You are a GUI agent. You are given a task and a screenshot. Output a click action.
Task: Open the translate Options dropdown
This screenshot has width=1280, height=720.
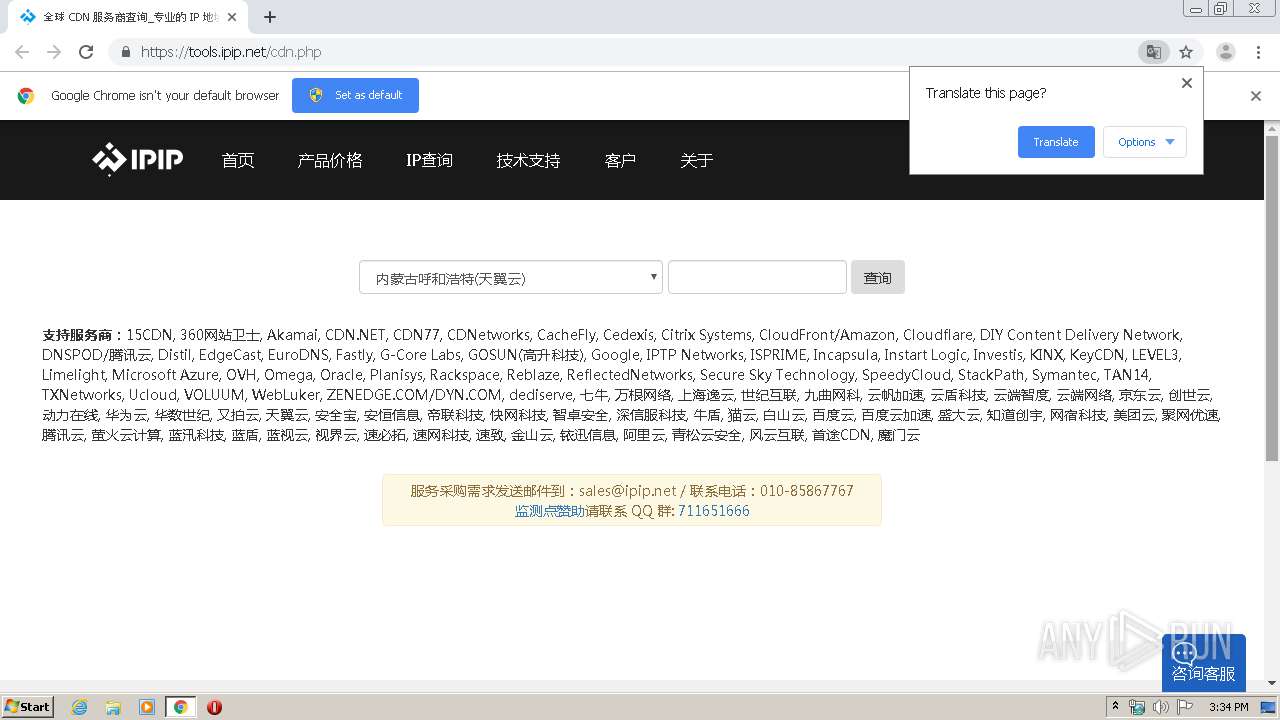click(1145, 142)
